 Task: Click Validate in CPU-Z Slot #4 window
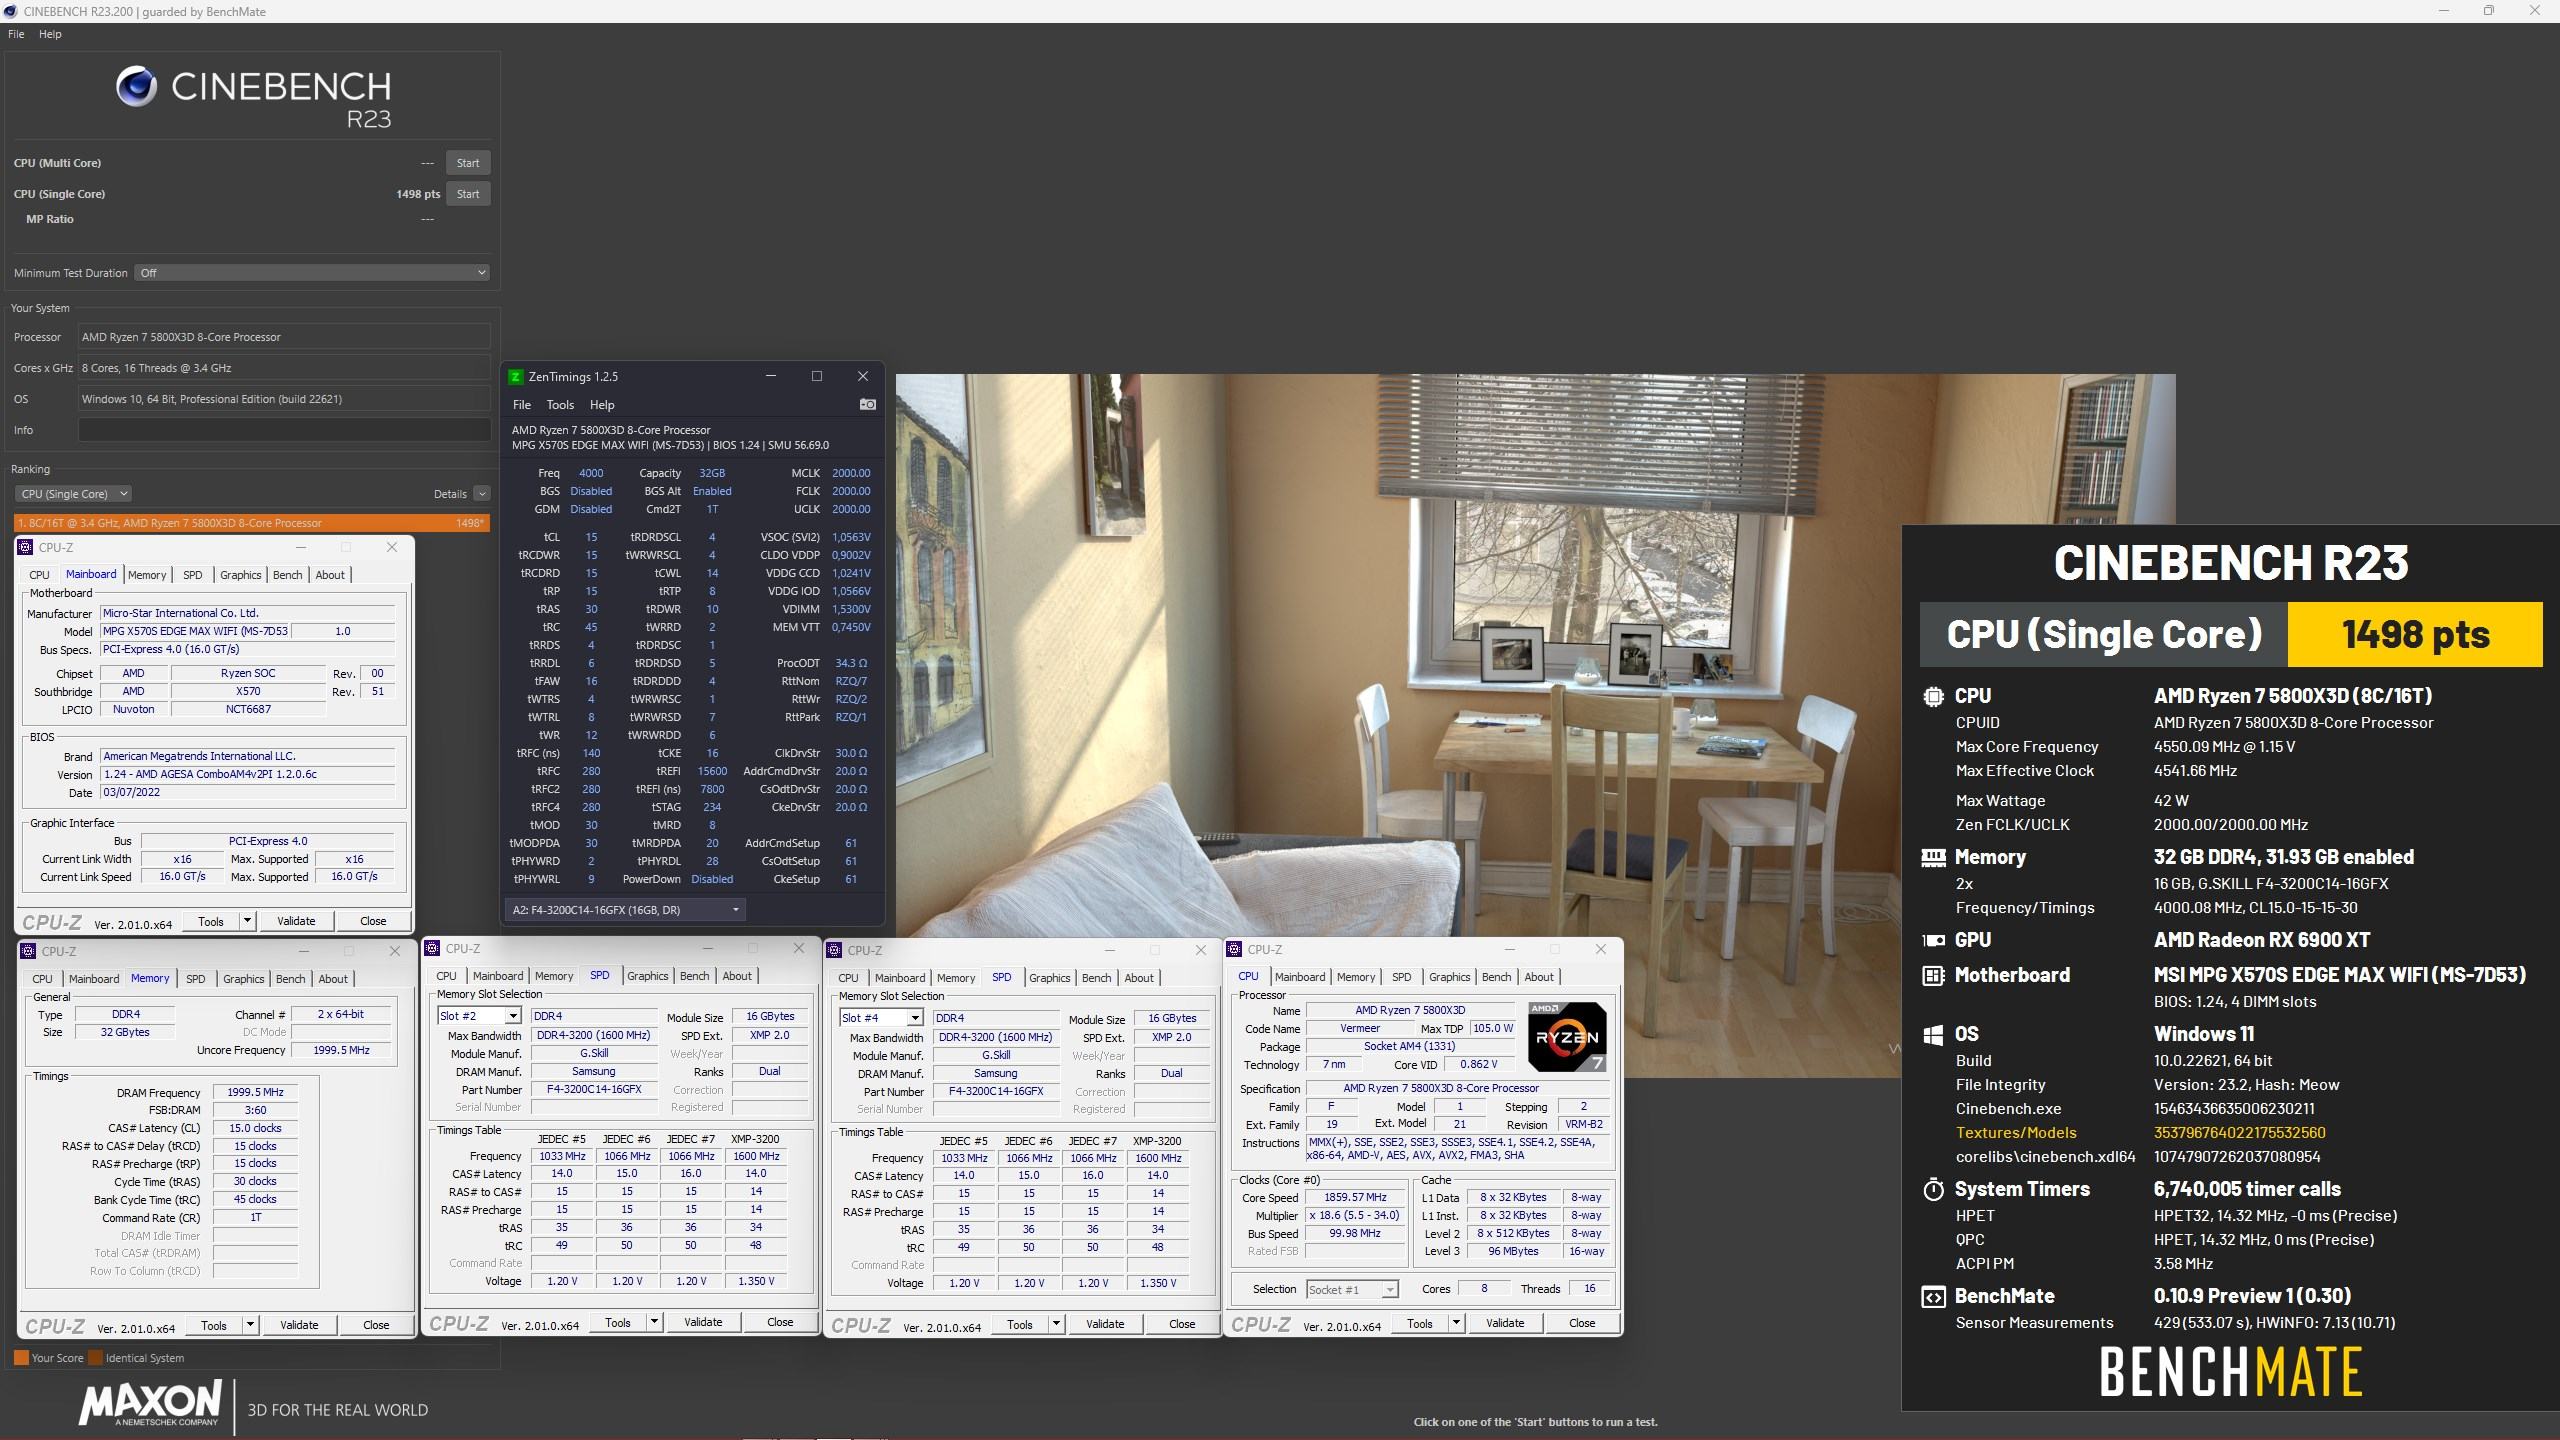(x=1105, y=1324)
